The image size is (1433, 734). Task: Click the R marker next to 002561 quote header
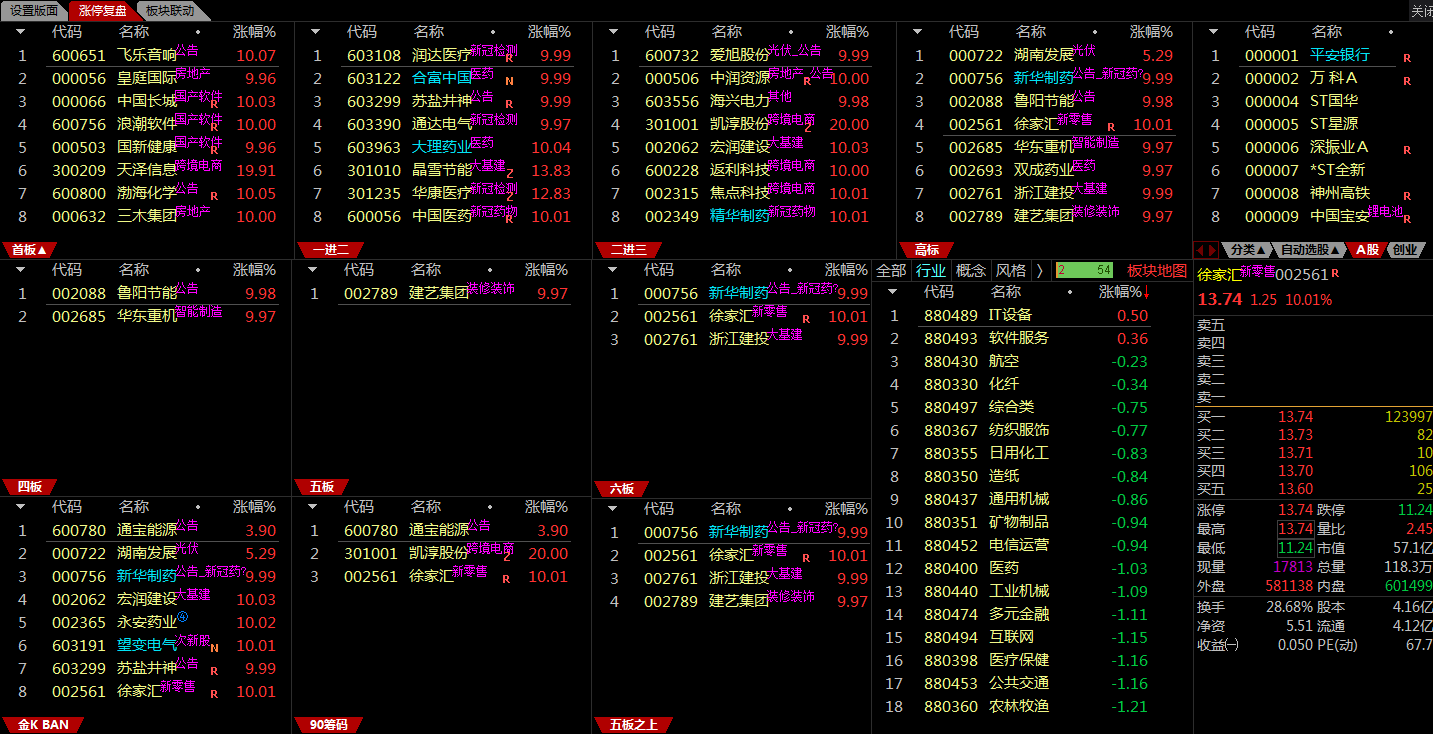tap(1335, 273)
